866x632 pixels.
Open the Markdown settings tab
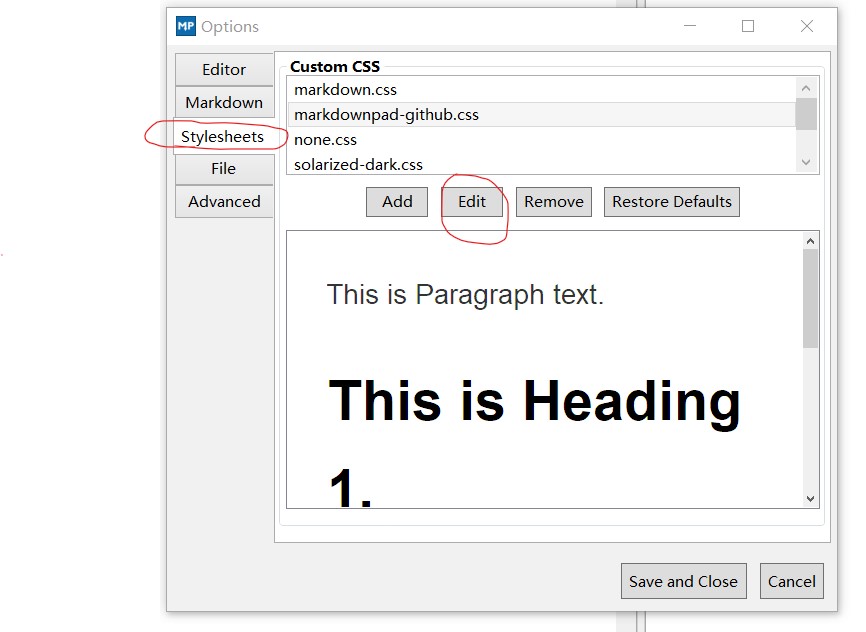(223, 102)
